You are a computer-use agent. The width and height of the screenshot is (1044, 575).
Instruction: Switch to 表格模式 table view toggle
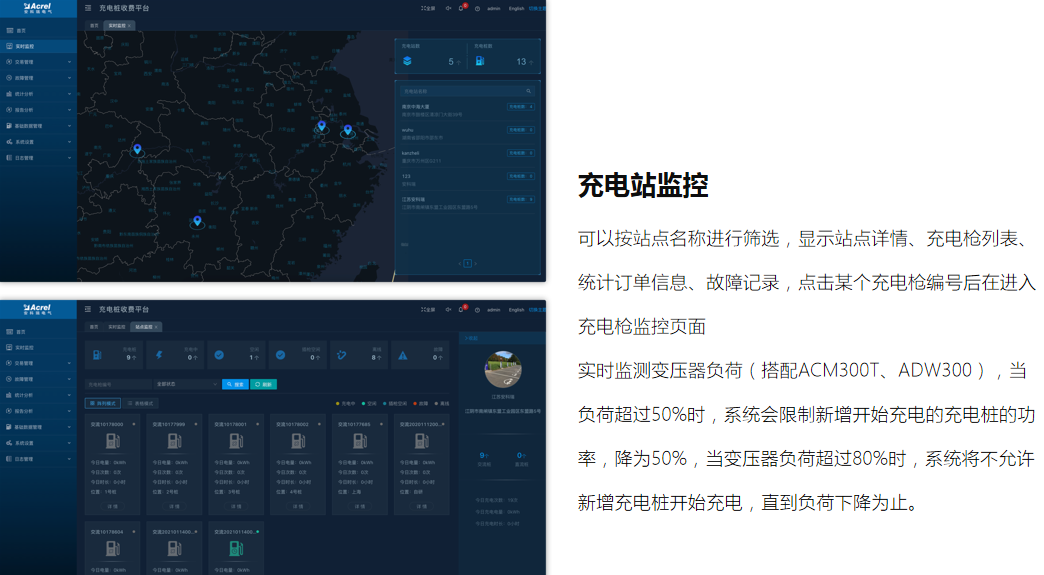pyautogui.click(x=140, y=403)
